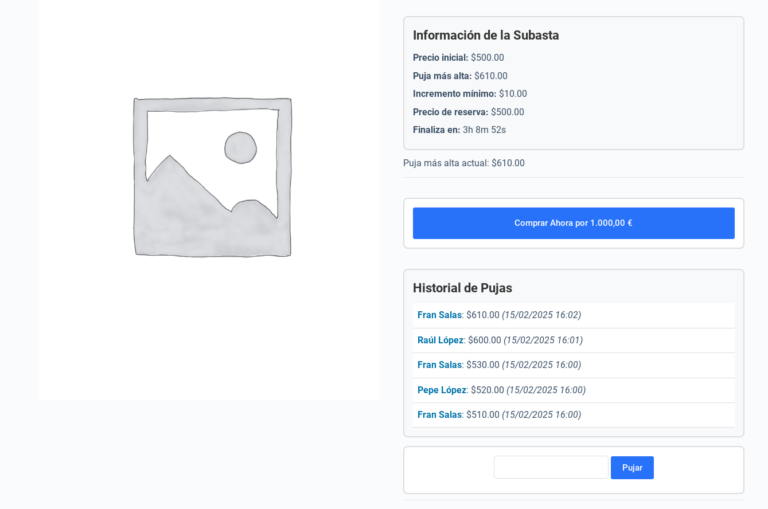Image resolution: width=768 pixels, height=509 pixels.
Task: Select the $600.00 bid amount text
Action: point(484,340)
